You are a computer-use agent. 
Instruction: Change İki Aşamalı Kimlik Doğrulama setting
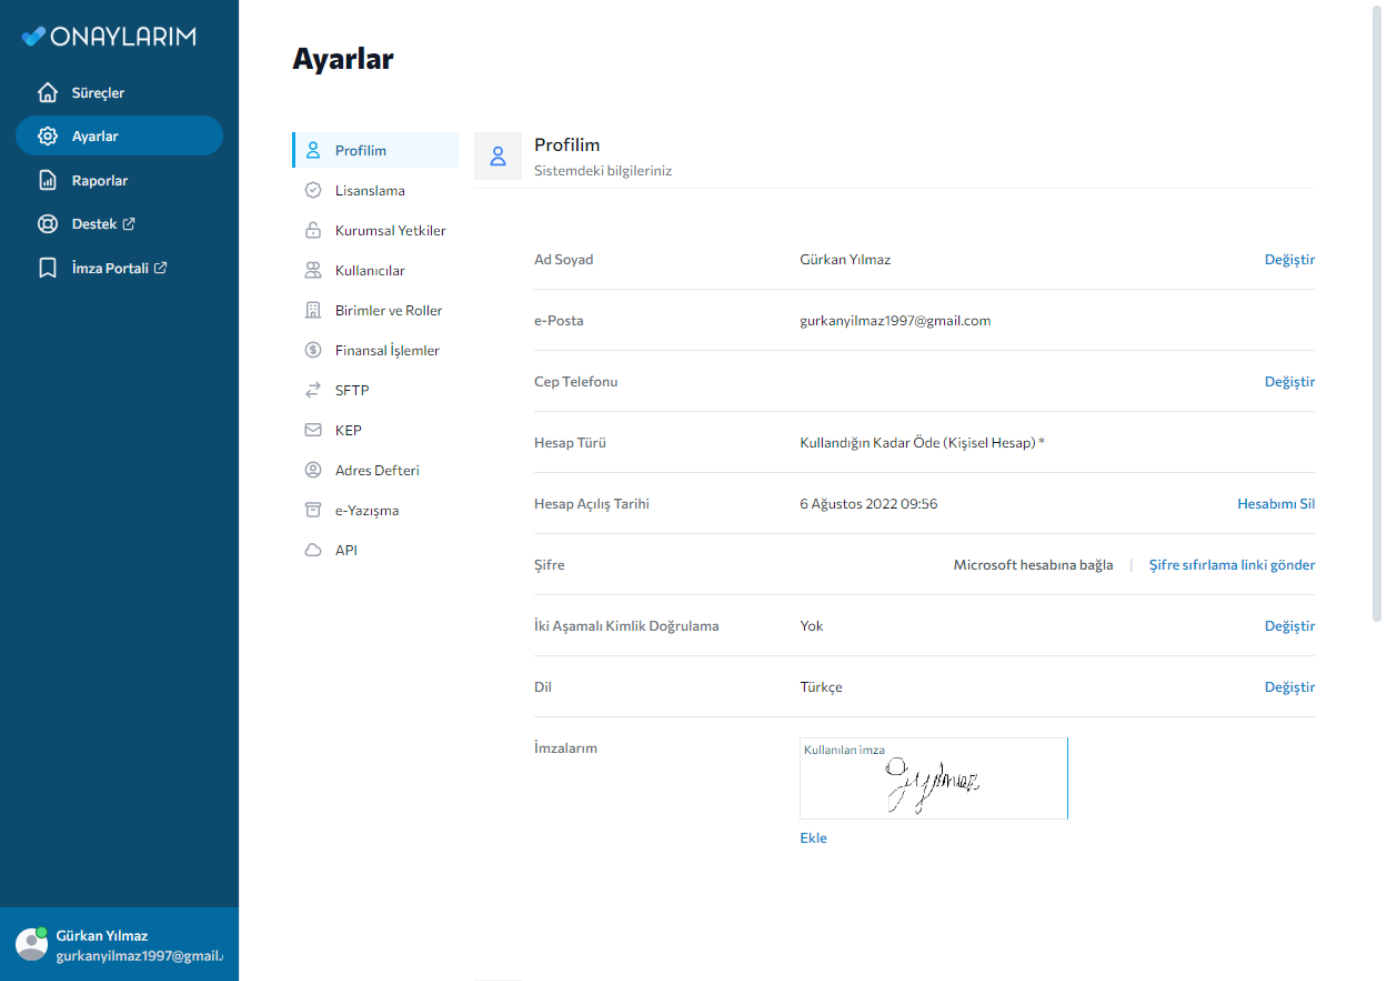pyautogui.click(x=1289, y=626)
